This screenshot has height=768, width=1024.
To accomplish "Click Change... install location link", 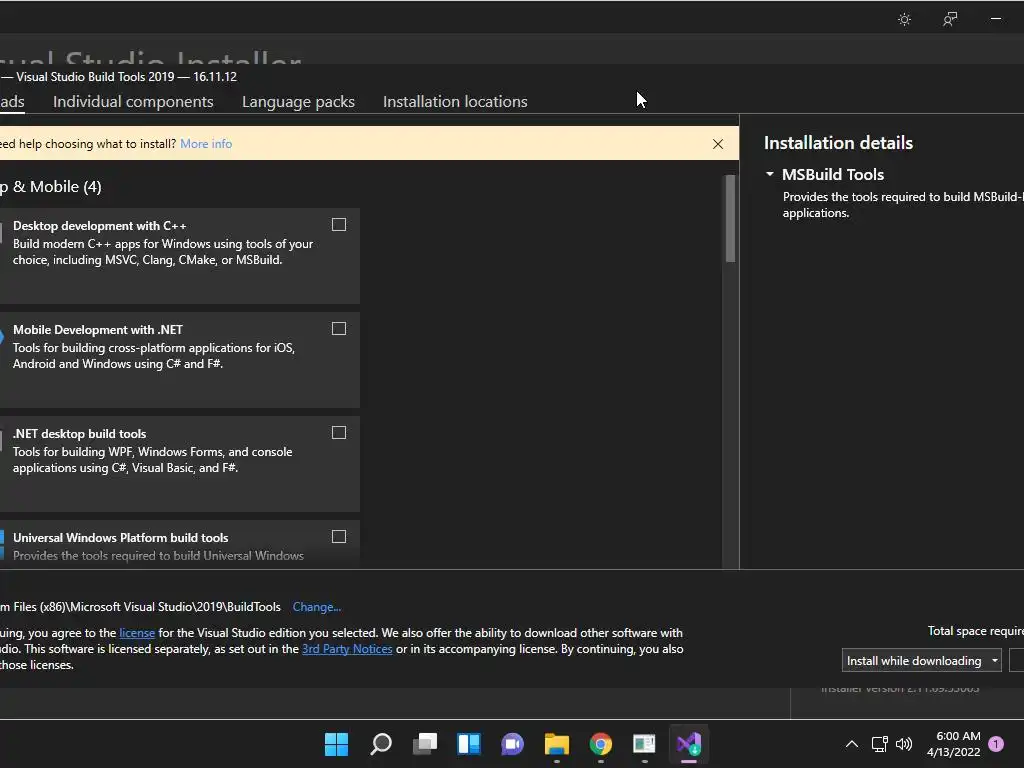I will [x=317, y=607].
